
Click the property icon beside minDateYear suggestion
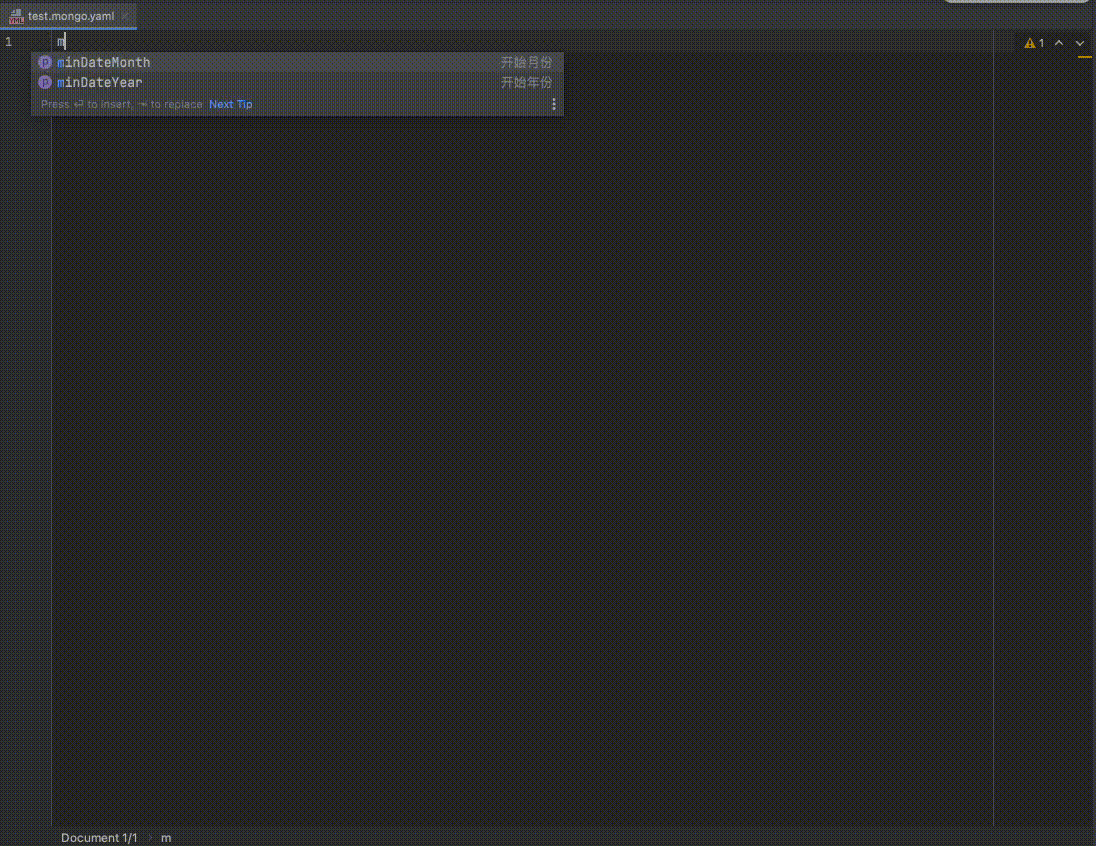point(44,82)
